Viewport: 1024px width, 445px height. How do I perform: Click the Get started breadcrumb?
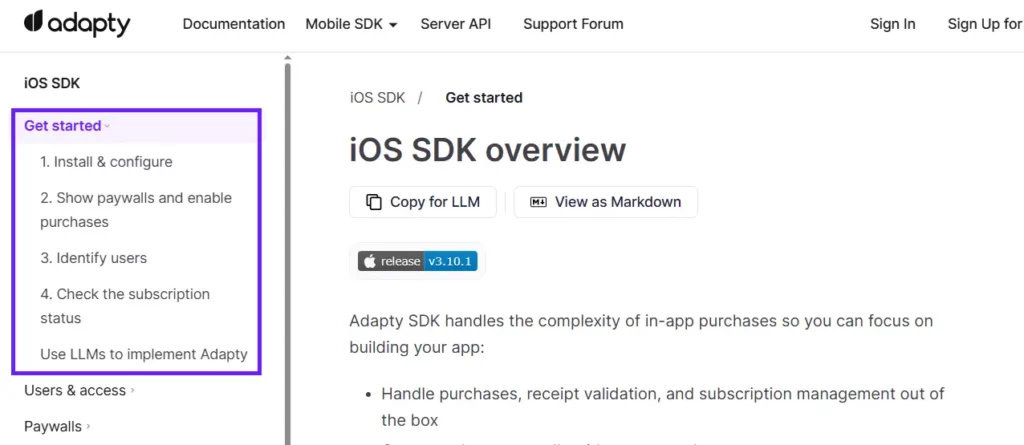[x=484, y=98]
